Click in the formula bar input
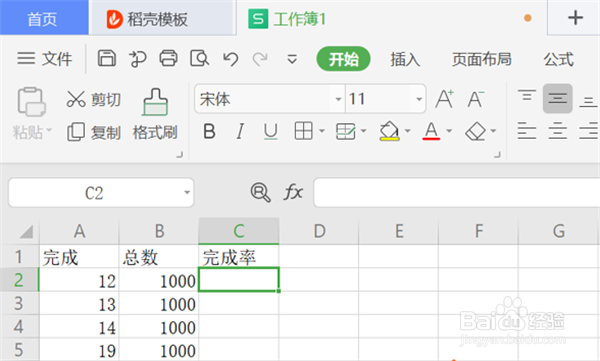The height and width of the screenshot is (361, 600). 457,193
